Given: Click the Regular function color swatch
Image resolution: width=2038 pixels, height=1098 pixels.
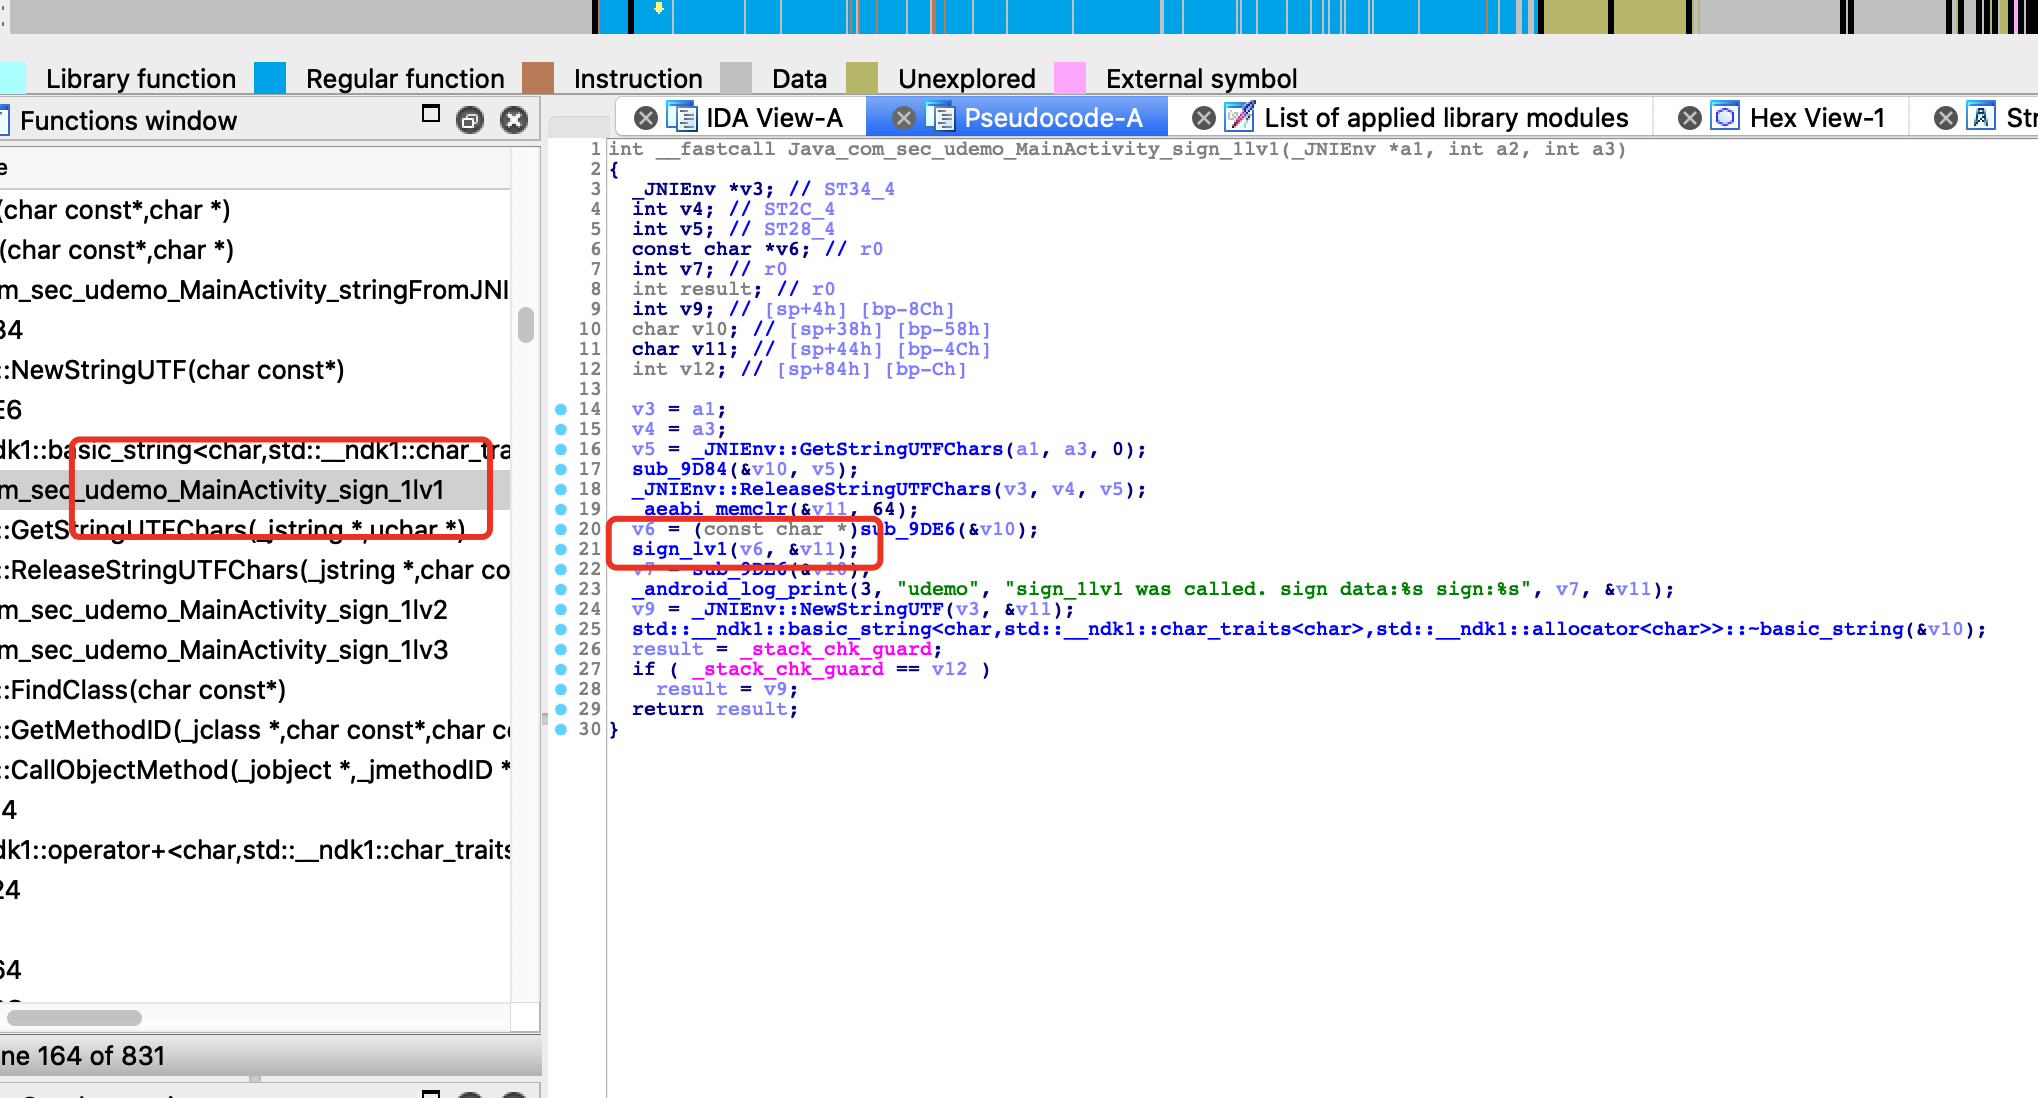Looking at the screenshot, I should [270, 78].
